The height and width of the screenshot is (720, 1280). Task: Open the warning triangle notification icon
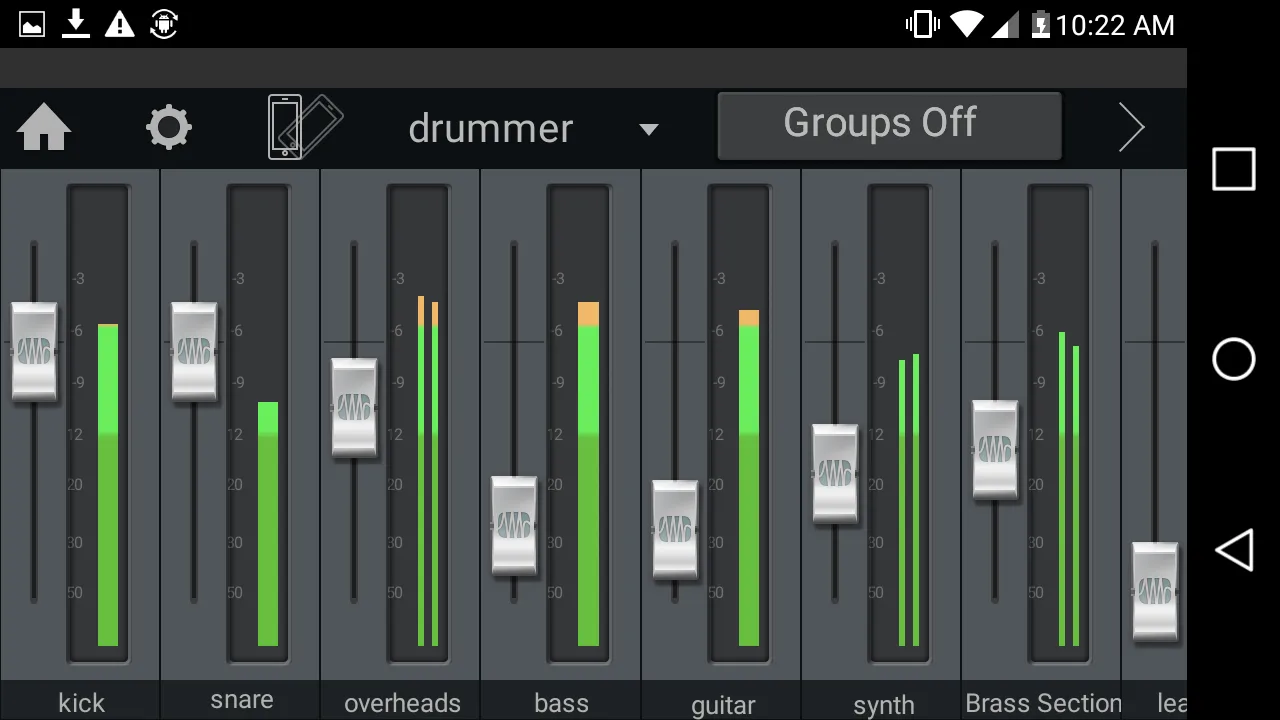coord(119,24)
